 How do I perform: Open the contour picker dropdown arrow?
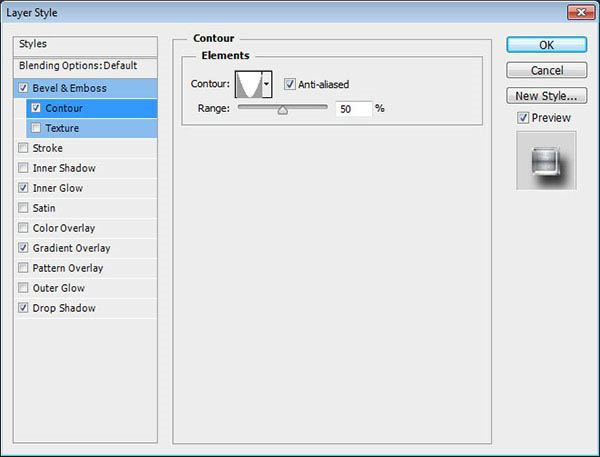tap(267, 86)
